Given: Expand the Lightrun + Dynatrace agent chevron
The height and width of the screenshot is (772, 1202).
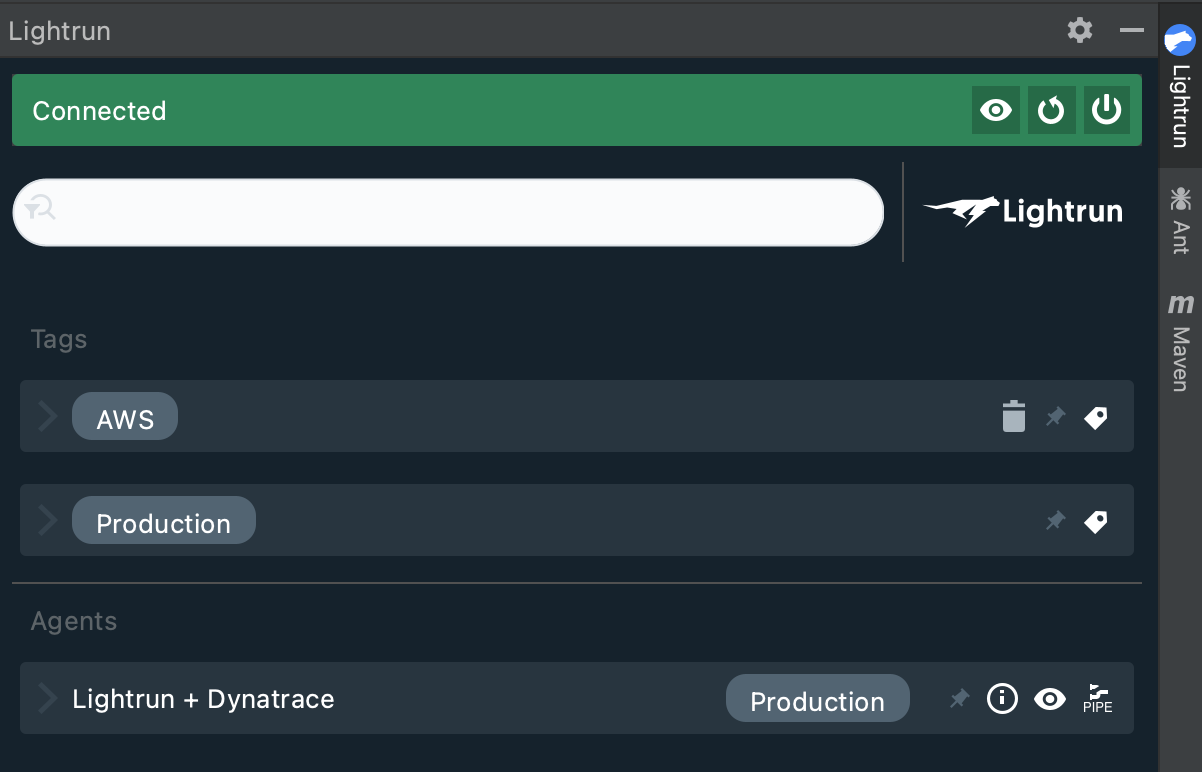Looking at the screenshot, I should 47,698.
